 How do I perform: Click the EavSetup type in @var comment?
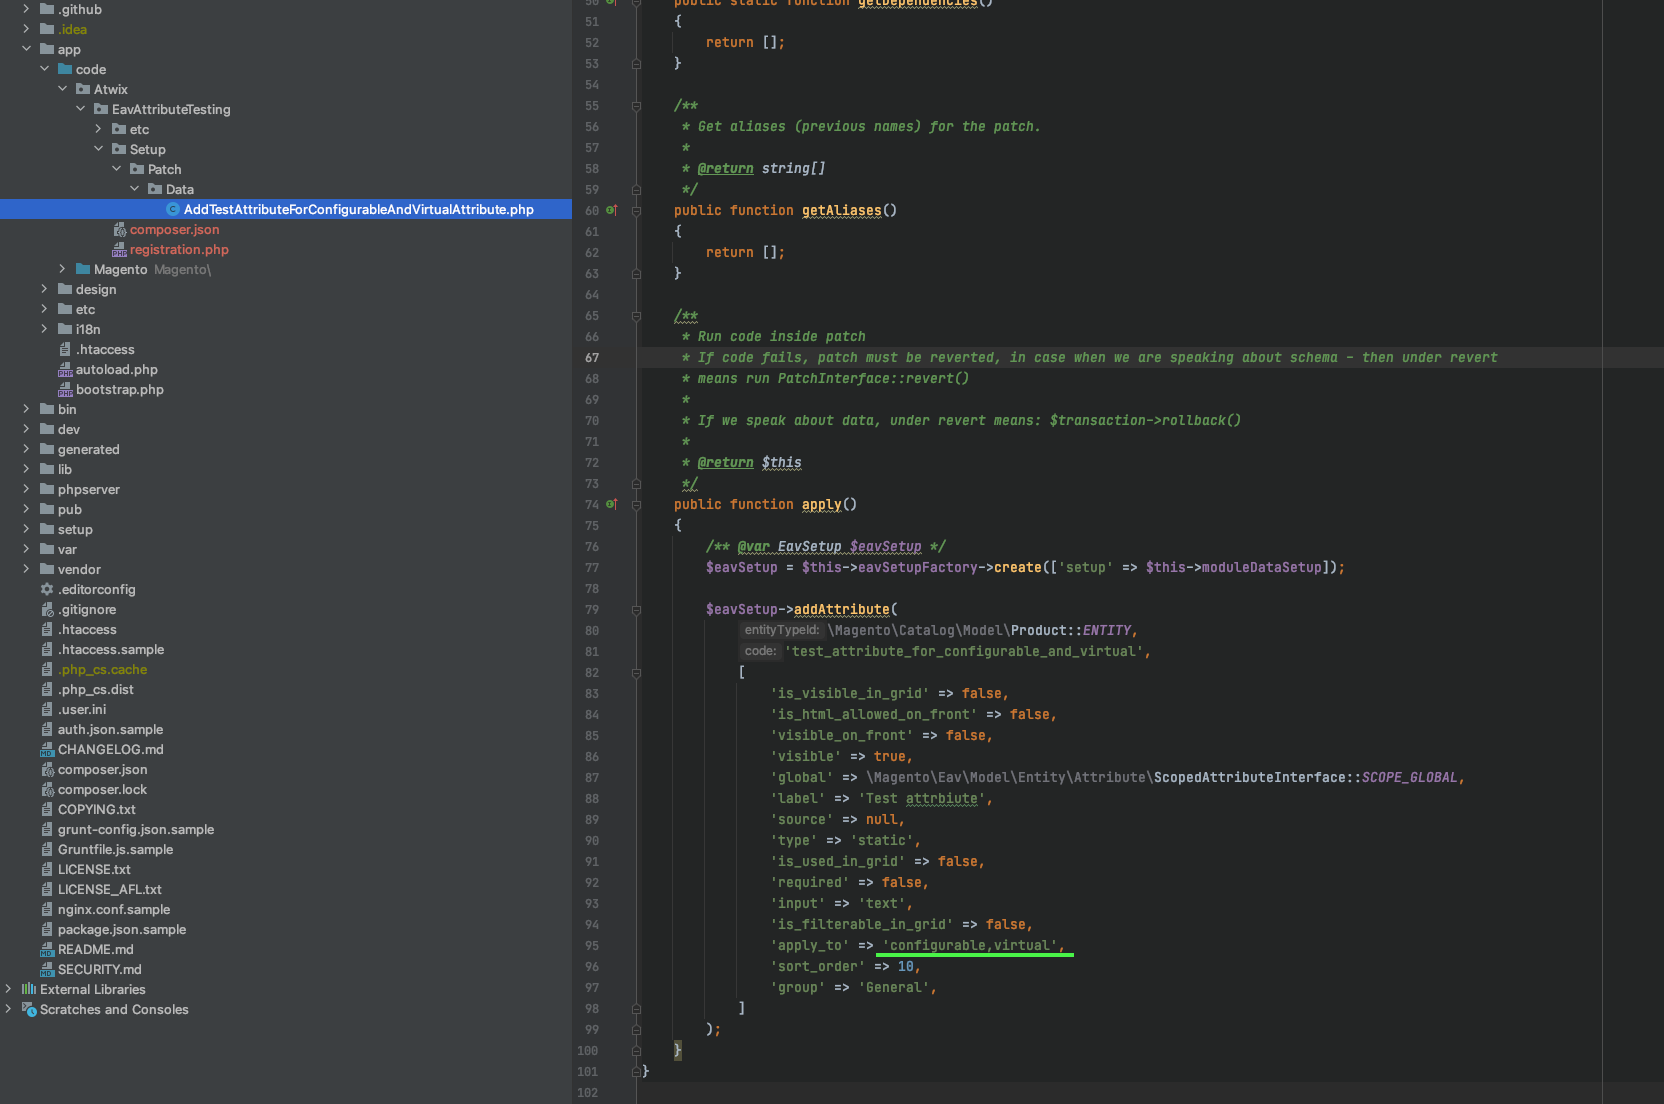(x=810, y=546)
